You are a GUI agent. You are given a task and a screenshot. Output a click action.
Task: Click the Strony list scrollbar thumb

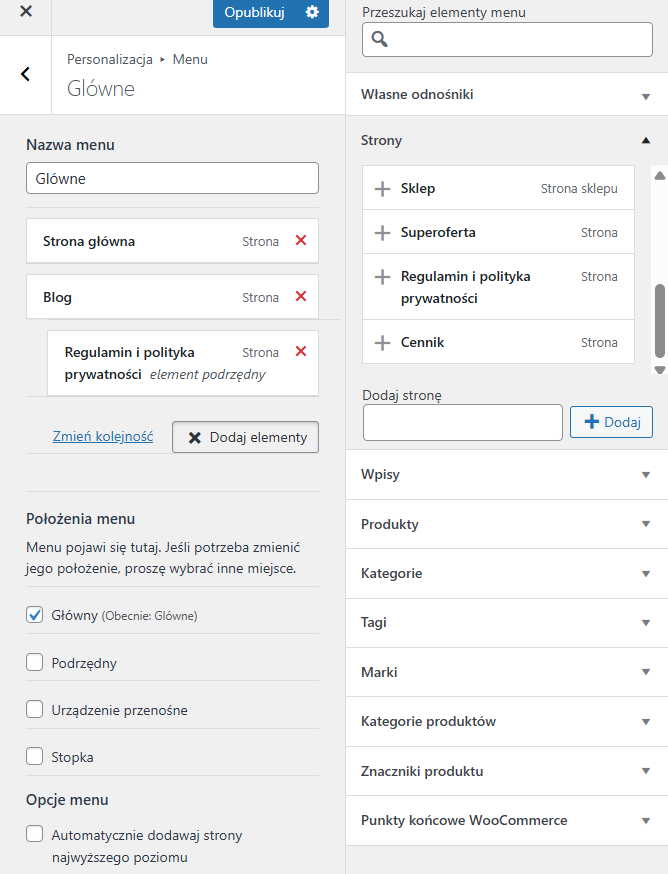point(659,320)
